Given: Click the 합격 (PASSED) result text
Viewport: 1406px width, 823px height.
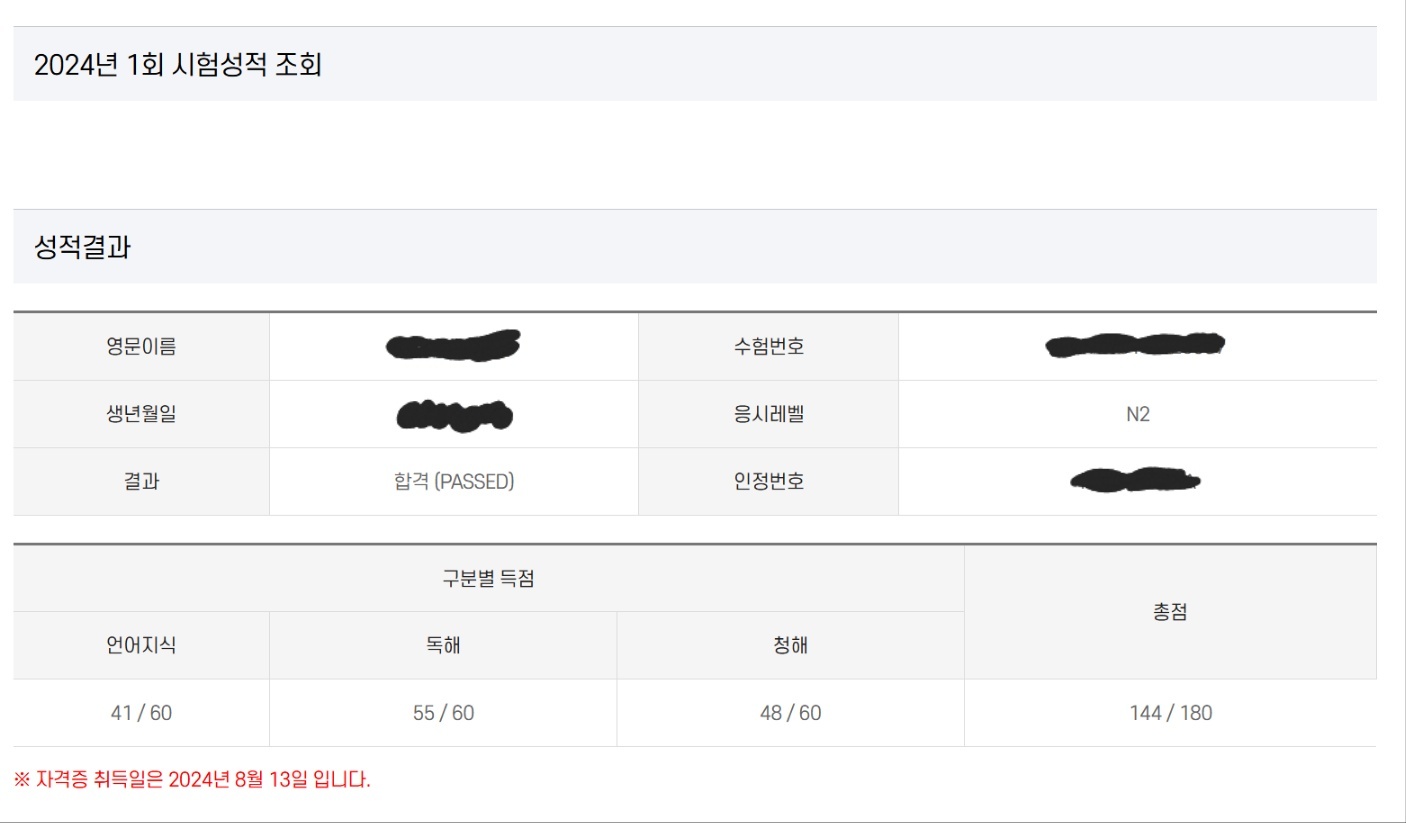Looking at the screenshot, I should [x=453, y=482].
